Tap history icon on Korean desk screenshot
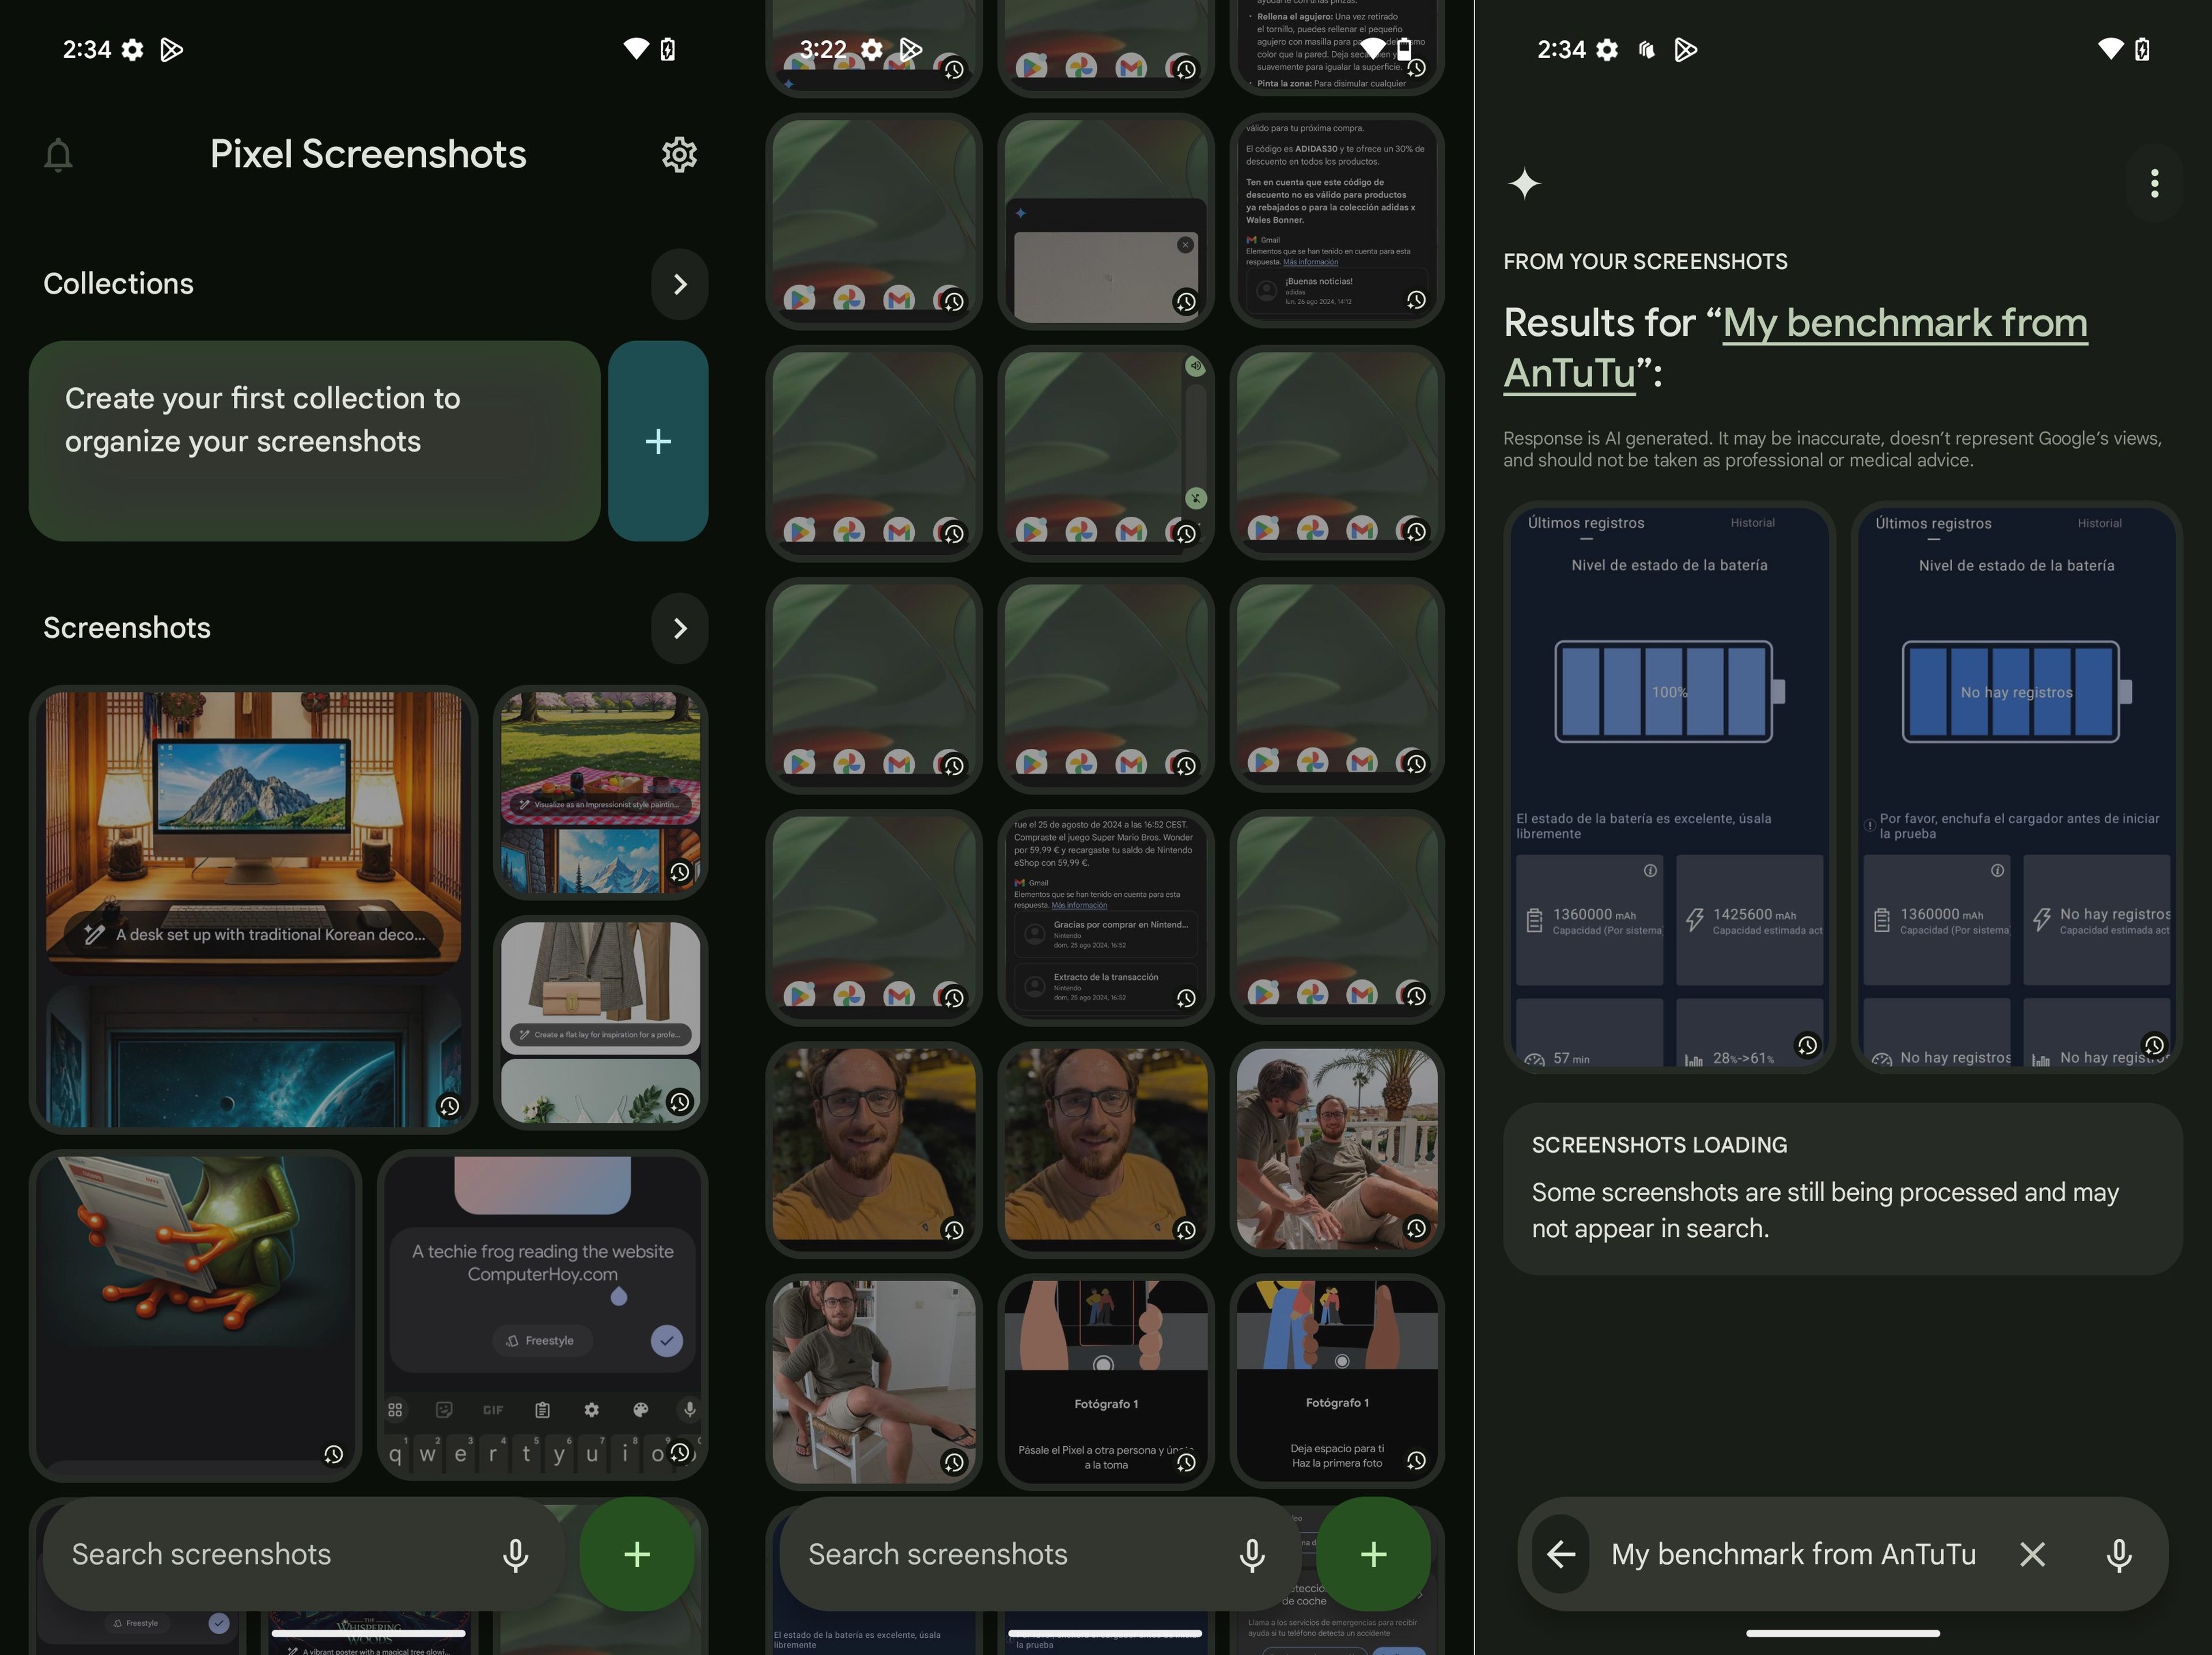Image resolution: width=2212 pixels, height=1655 pixels. [449, 1106]
